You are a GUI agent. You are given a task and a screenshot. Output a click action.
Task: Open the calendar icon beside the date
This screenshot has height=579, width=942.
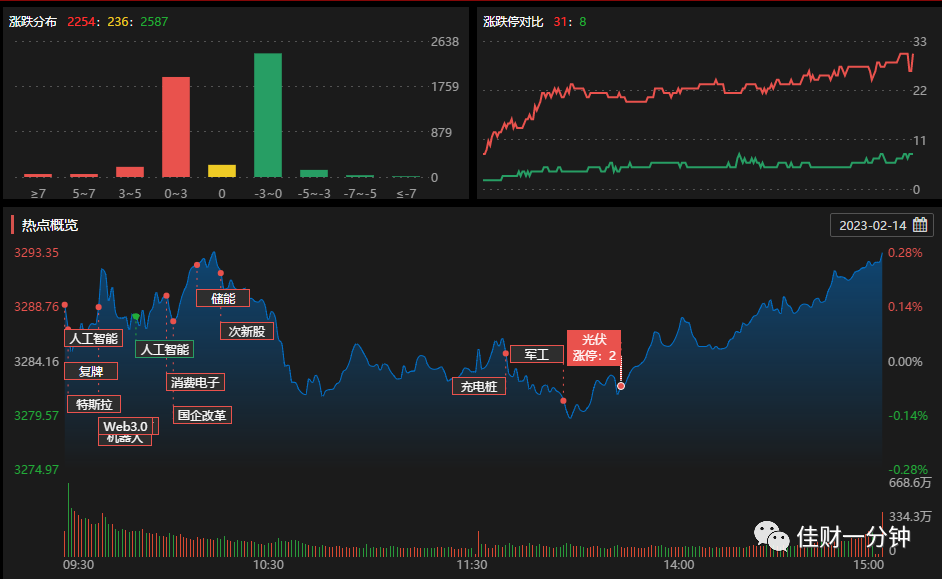pyautogui.click(x=920, y=225)
